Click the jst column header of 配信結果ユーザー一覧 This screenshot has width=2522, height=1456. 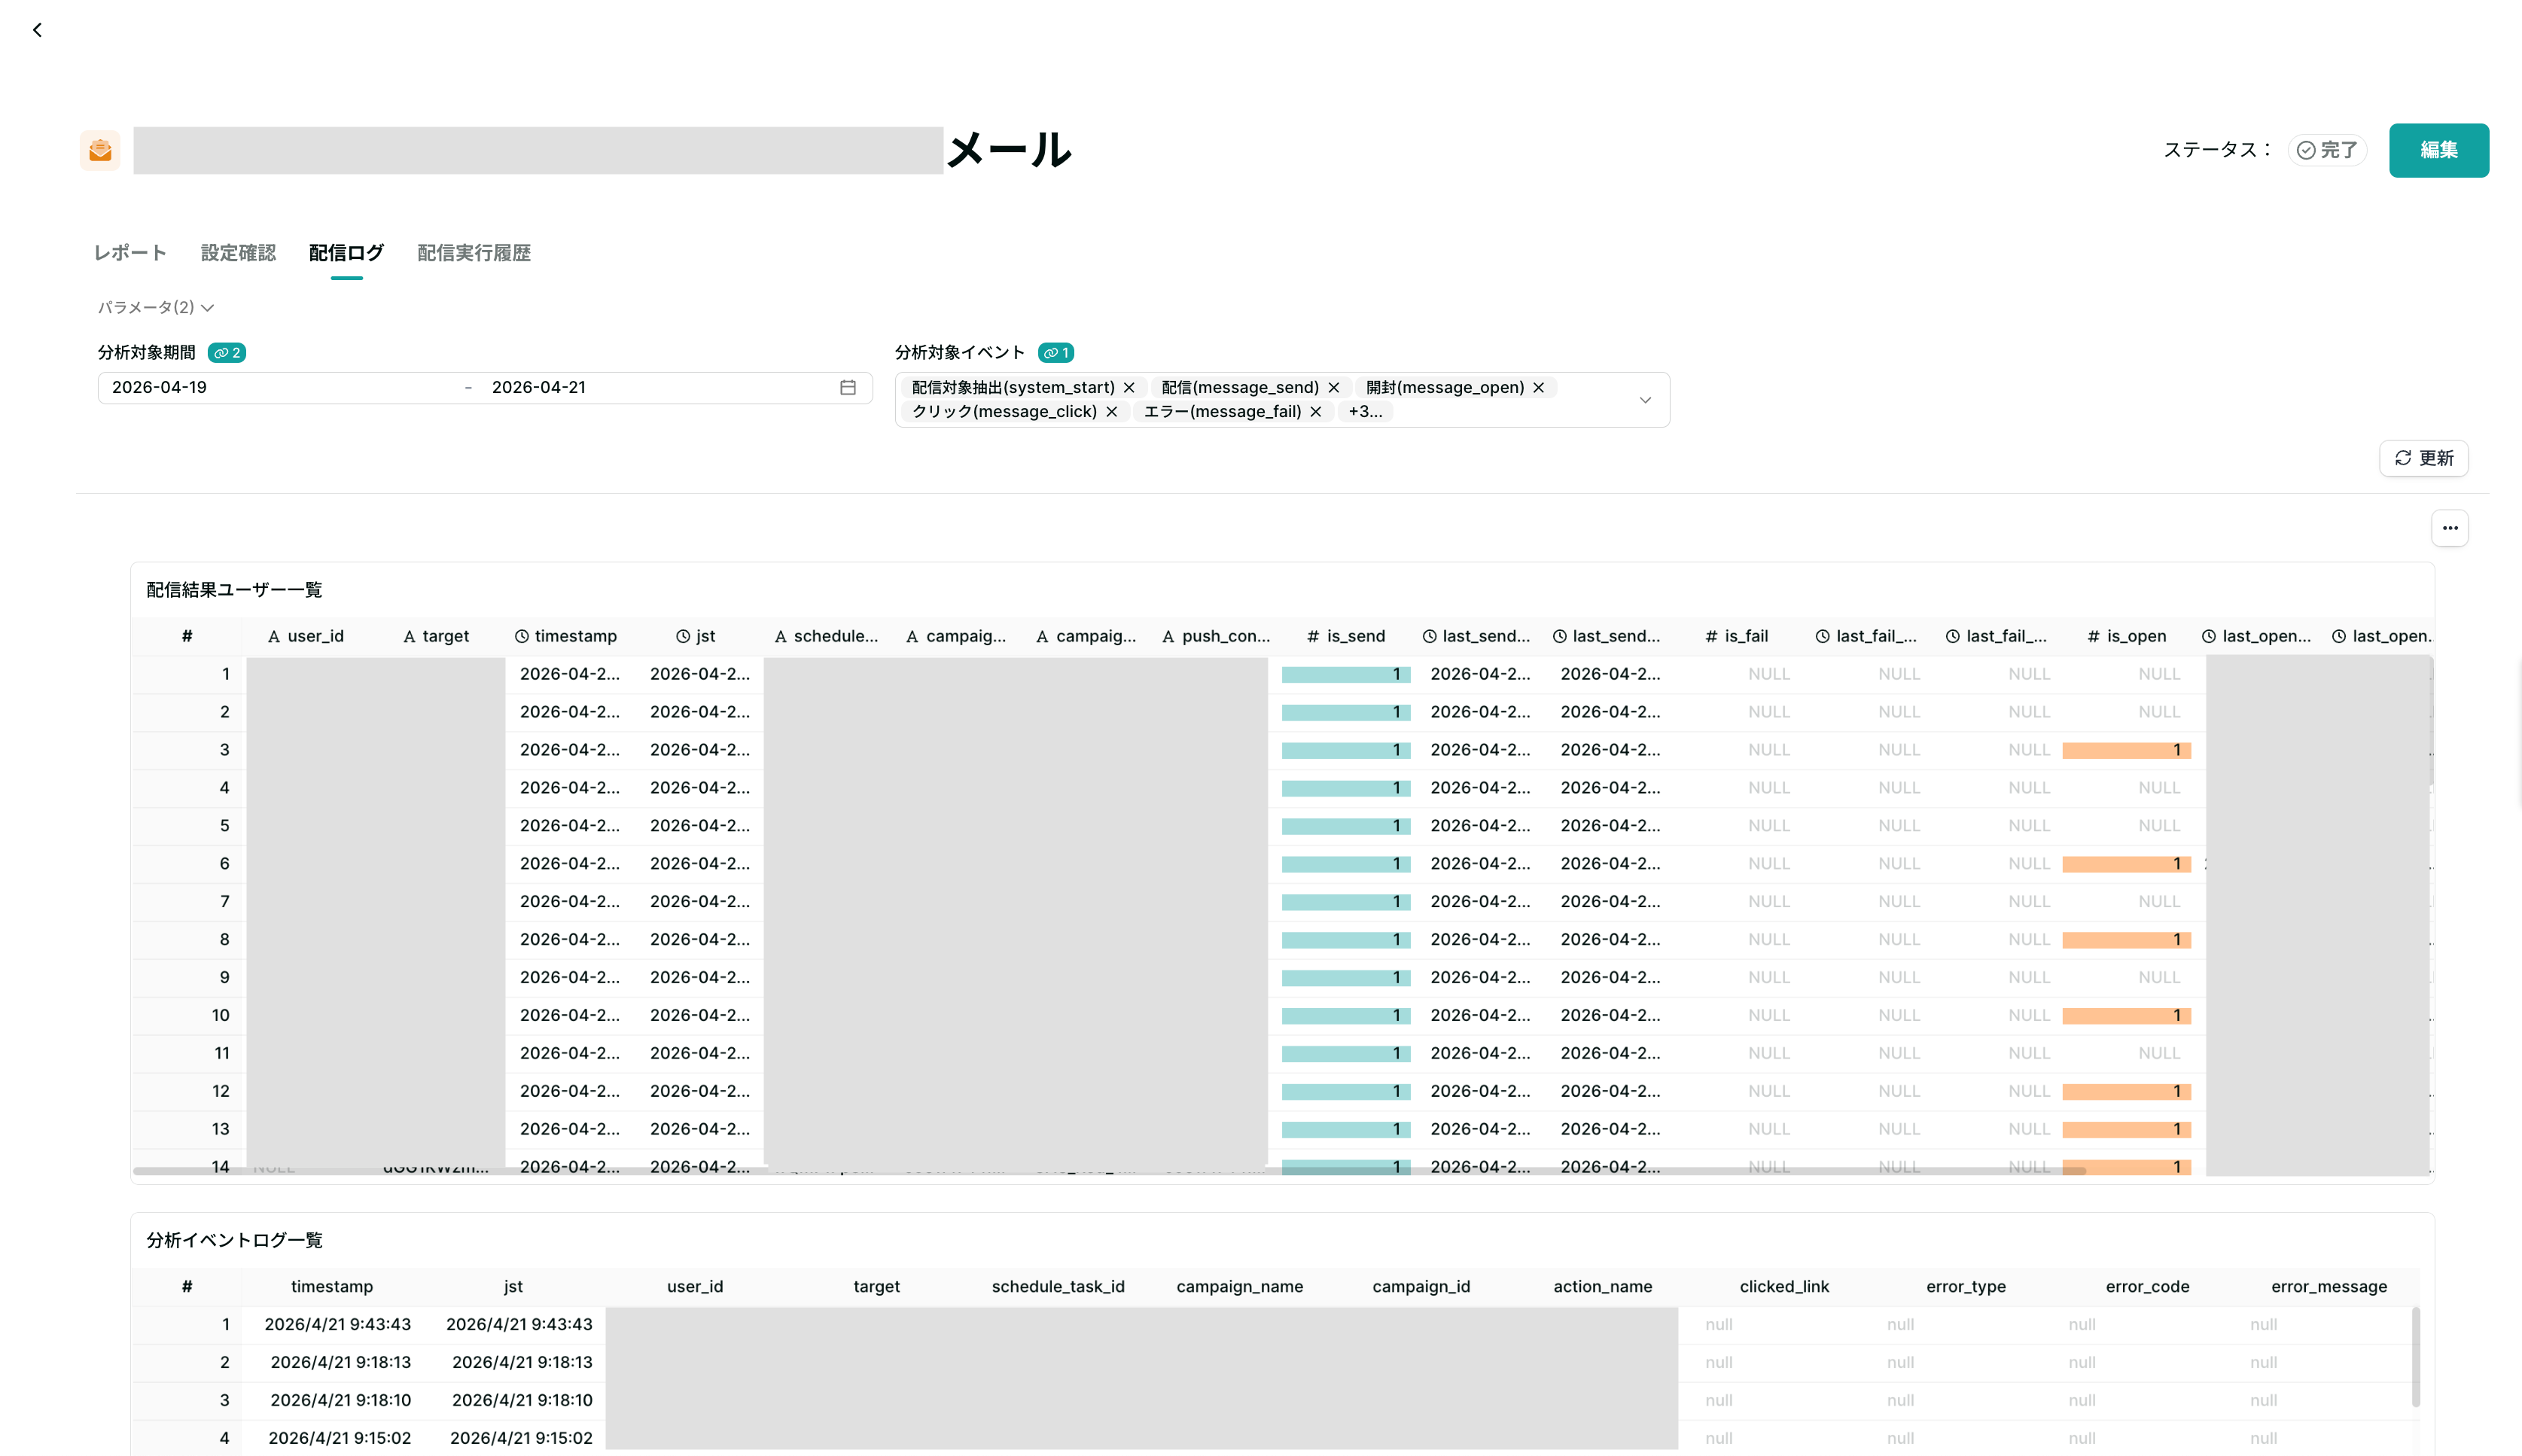pyautogui.click(x=696, y=636)
